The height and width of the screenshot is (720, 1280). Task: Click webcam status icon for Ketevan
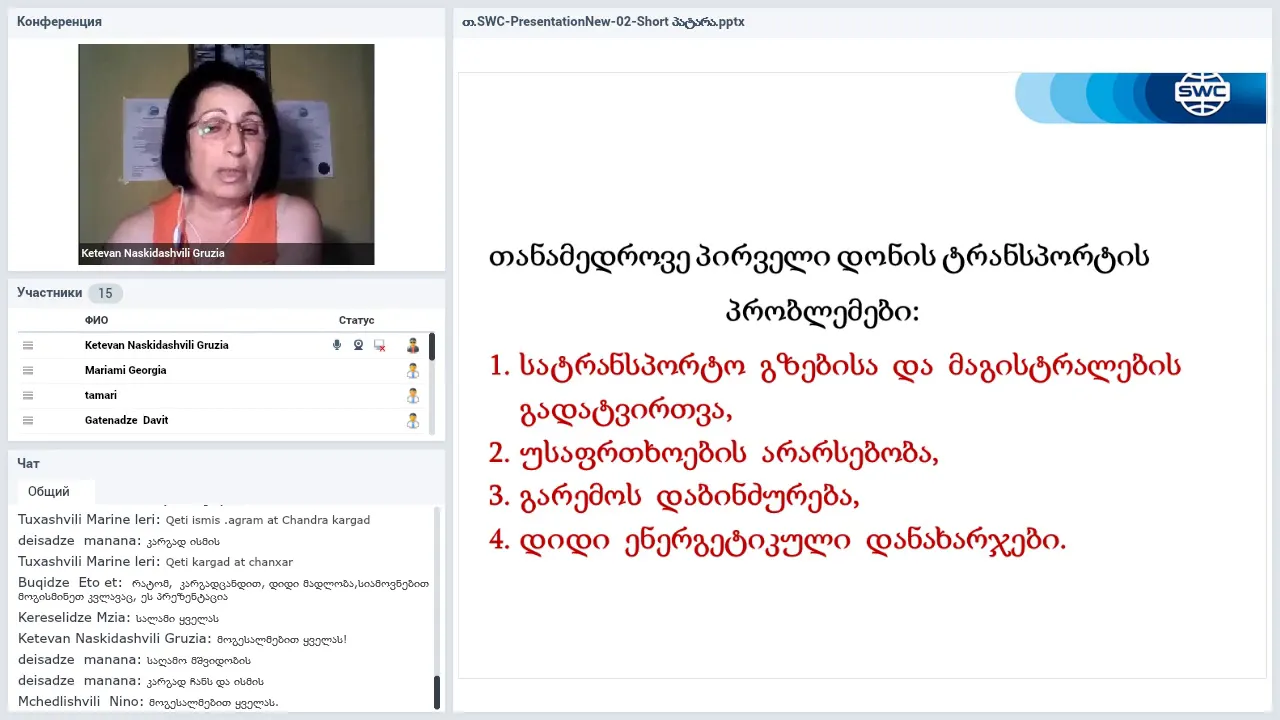point(358,345)
